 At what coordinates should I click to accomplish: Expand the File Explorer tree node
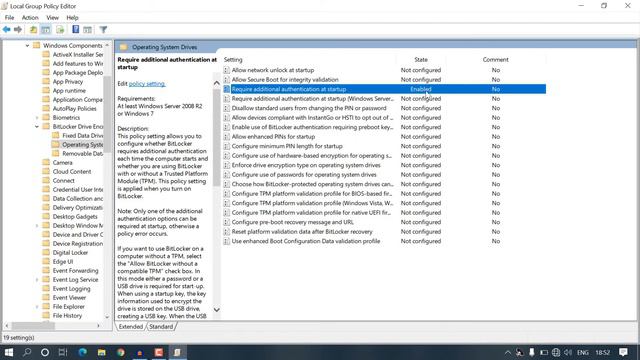point(37,307)
